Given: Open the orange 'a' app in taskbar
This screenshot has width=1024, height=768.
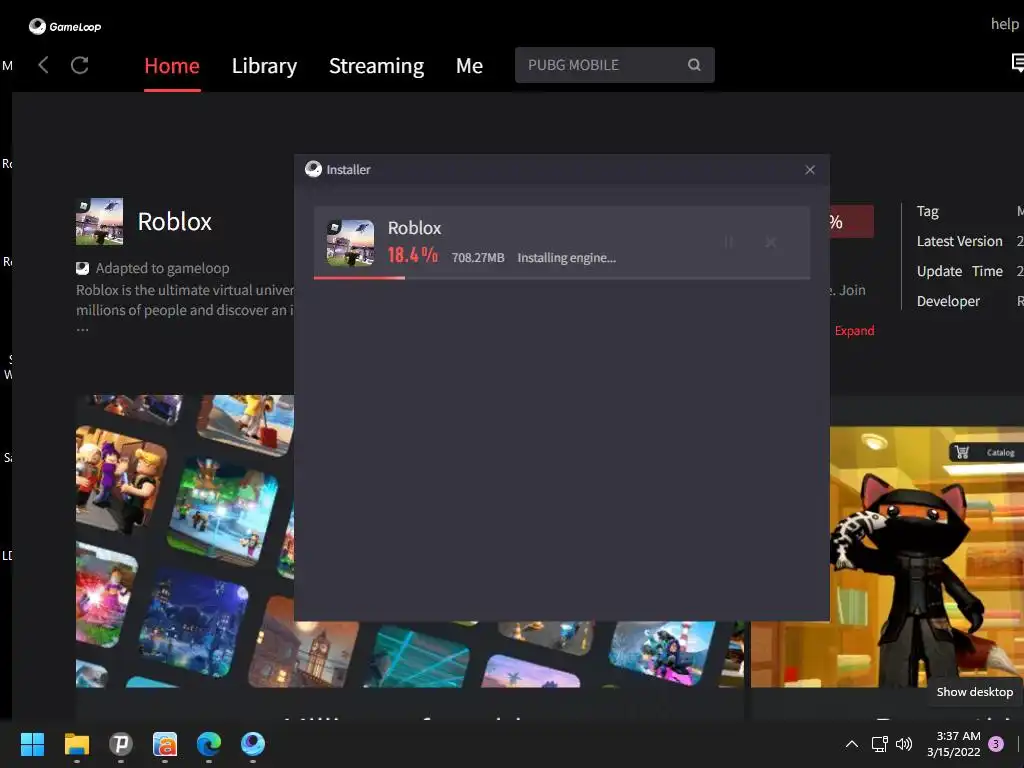Looking at the screenshot, I should pyautogui.click(x=165, y=744).
